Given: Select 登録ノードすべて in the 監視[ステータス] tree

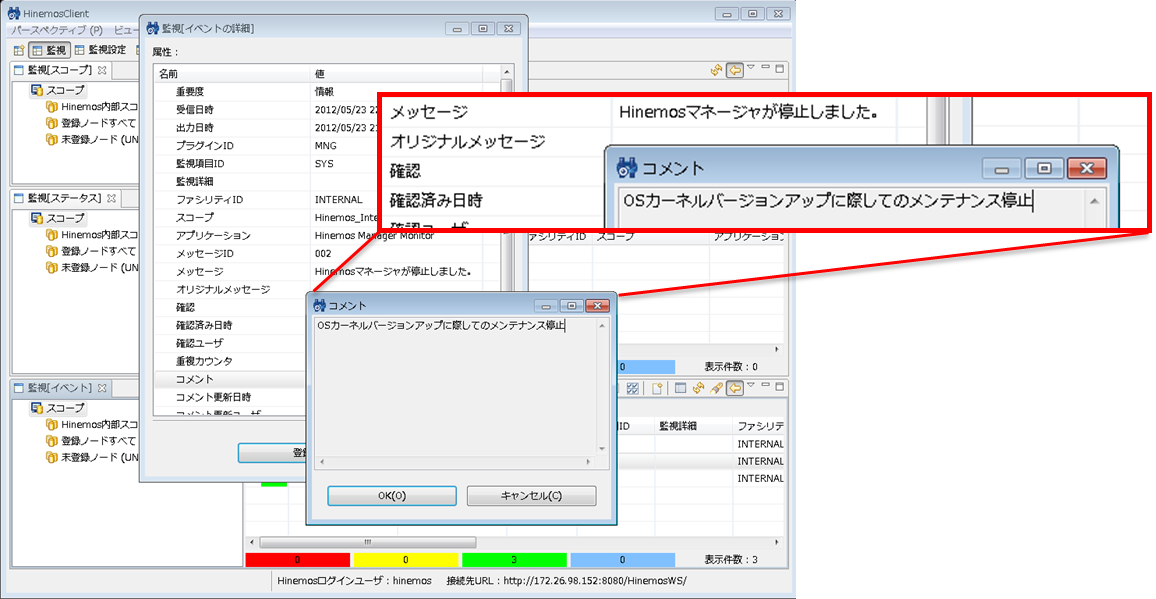Looking at the screenshot, I should click(91, 251).
